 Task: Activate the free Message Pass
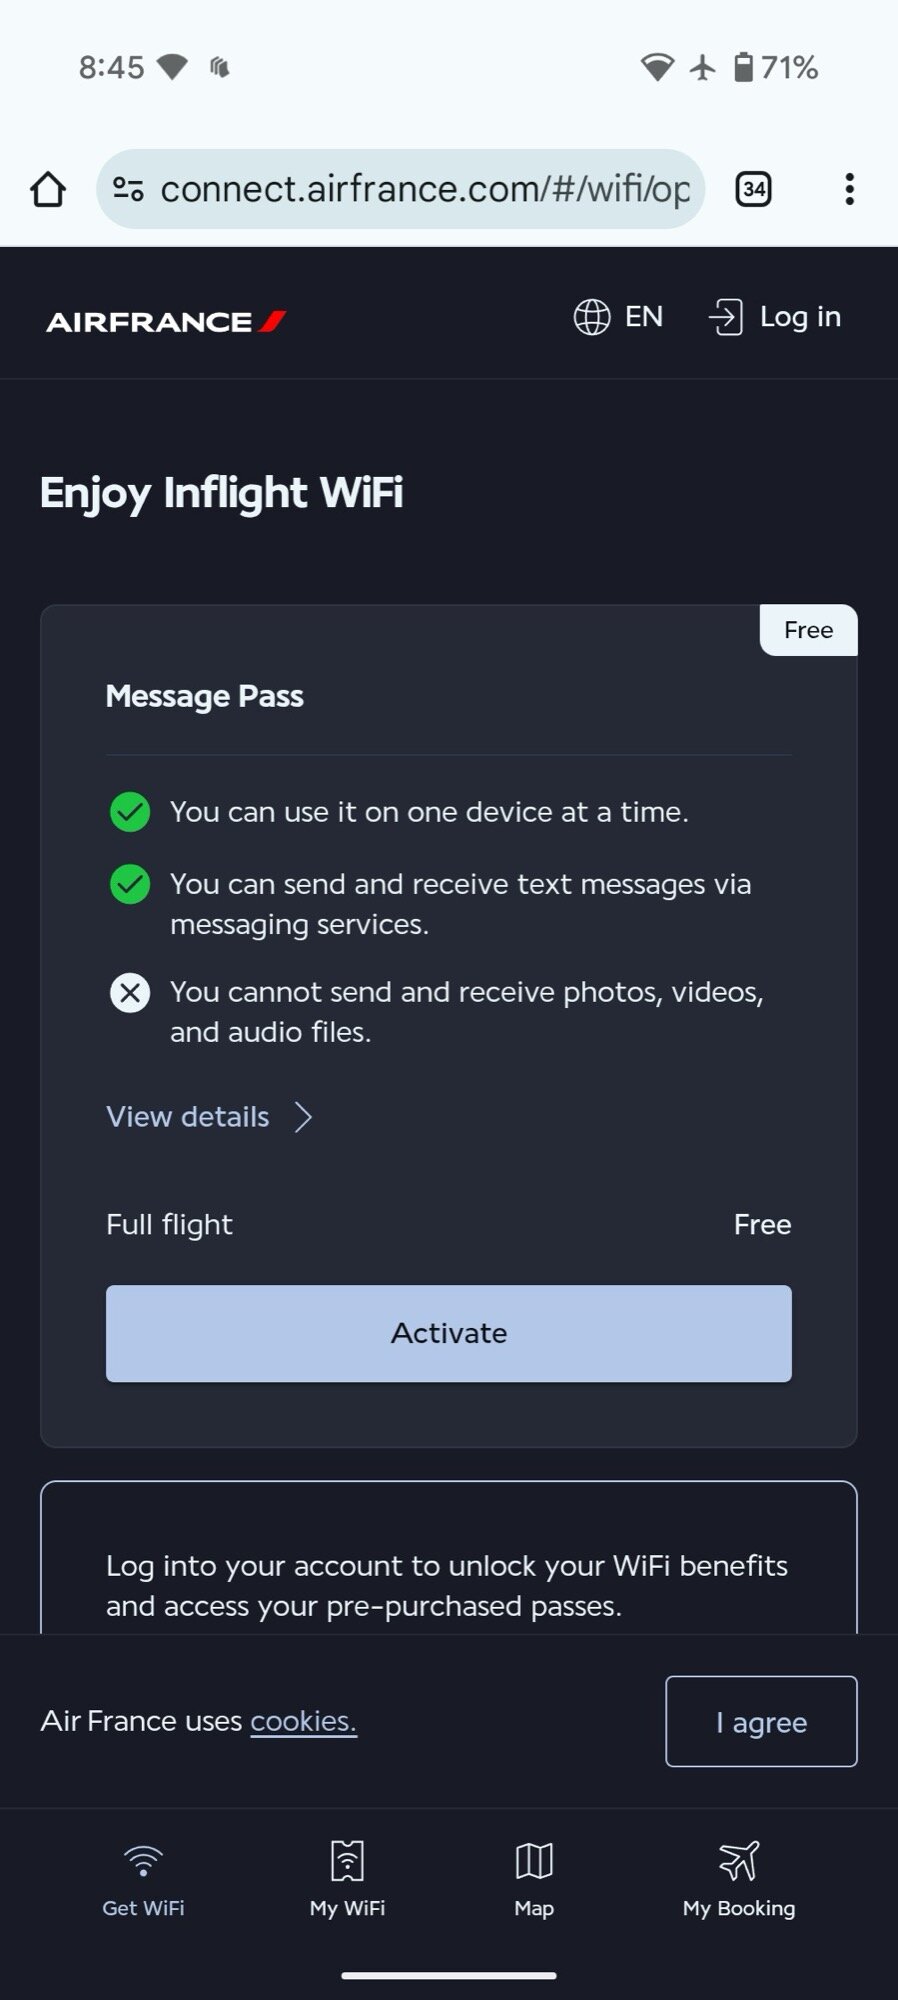click(449, 1333)
